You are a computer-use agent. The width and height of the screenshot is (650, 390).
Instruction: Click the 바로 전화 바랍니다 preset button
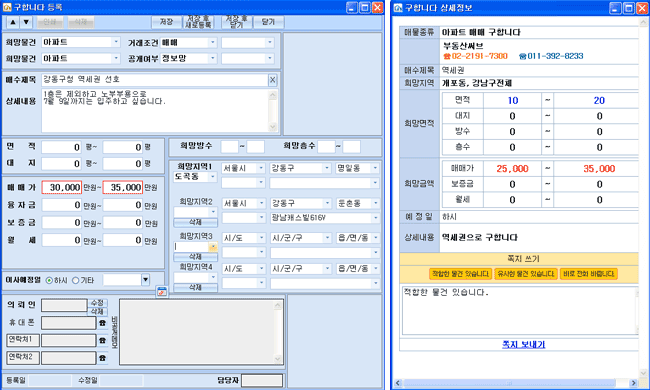(589, 274)
